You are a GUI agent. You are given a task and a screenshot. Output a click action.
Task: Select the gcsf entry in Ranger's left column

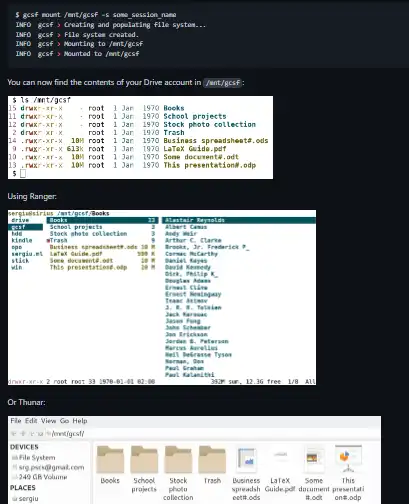25,227
